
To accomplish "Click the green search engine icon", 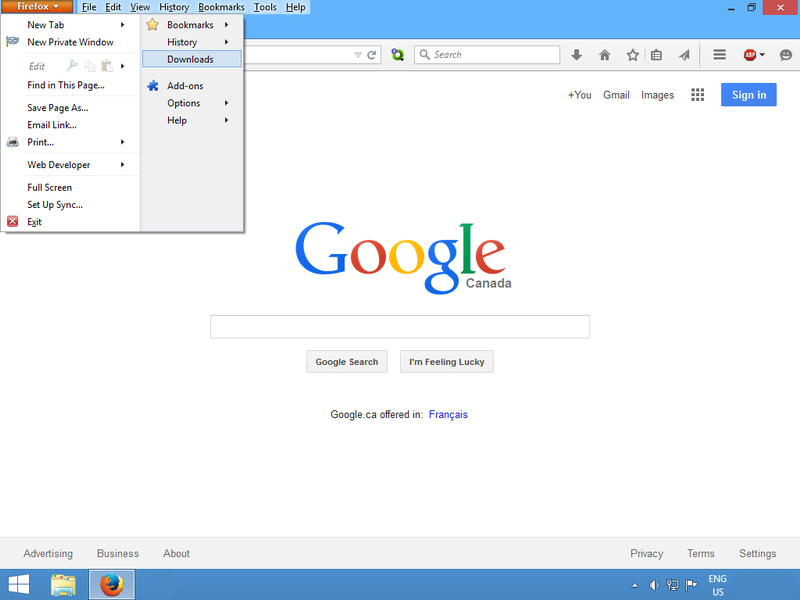I will (397, 55).
